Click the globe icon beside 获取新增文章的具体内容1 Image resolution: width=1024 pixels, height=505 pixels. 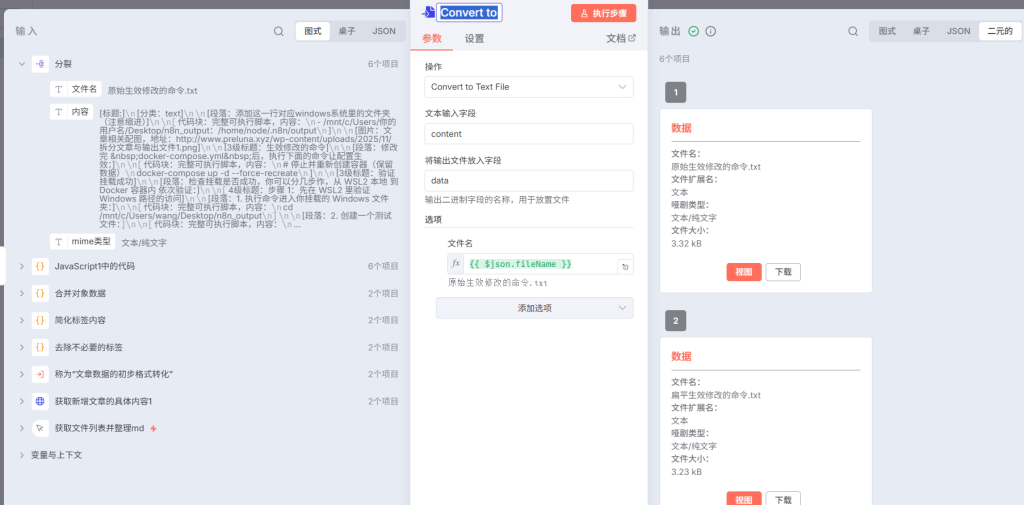[40, 401]
